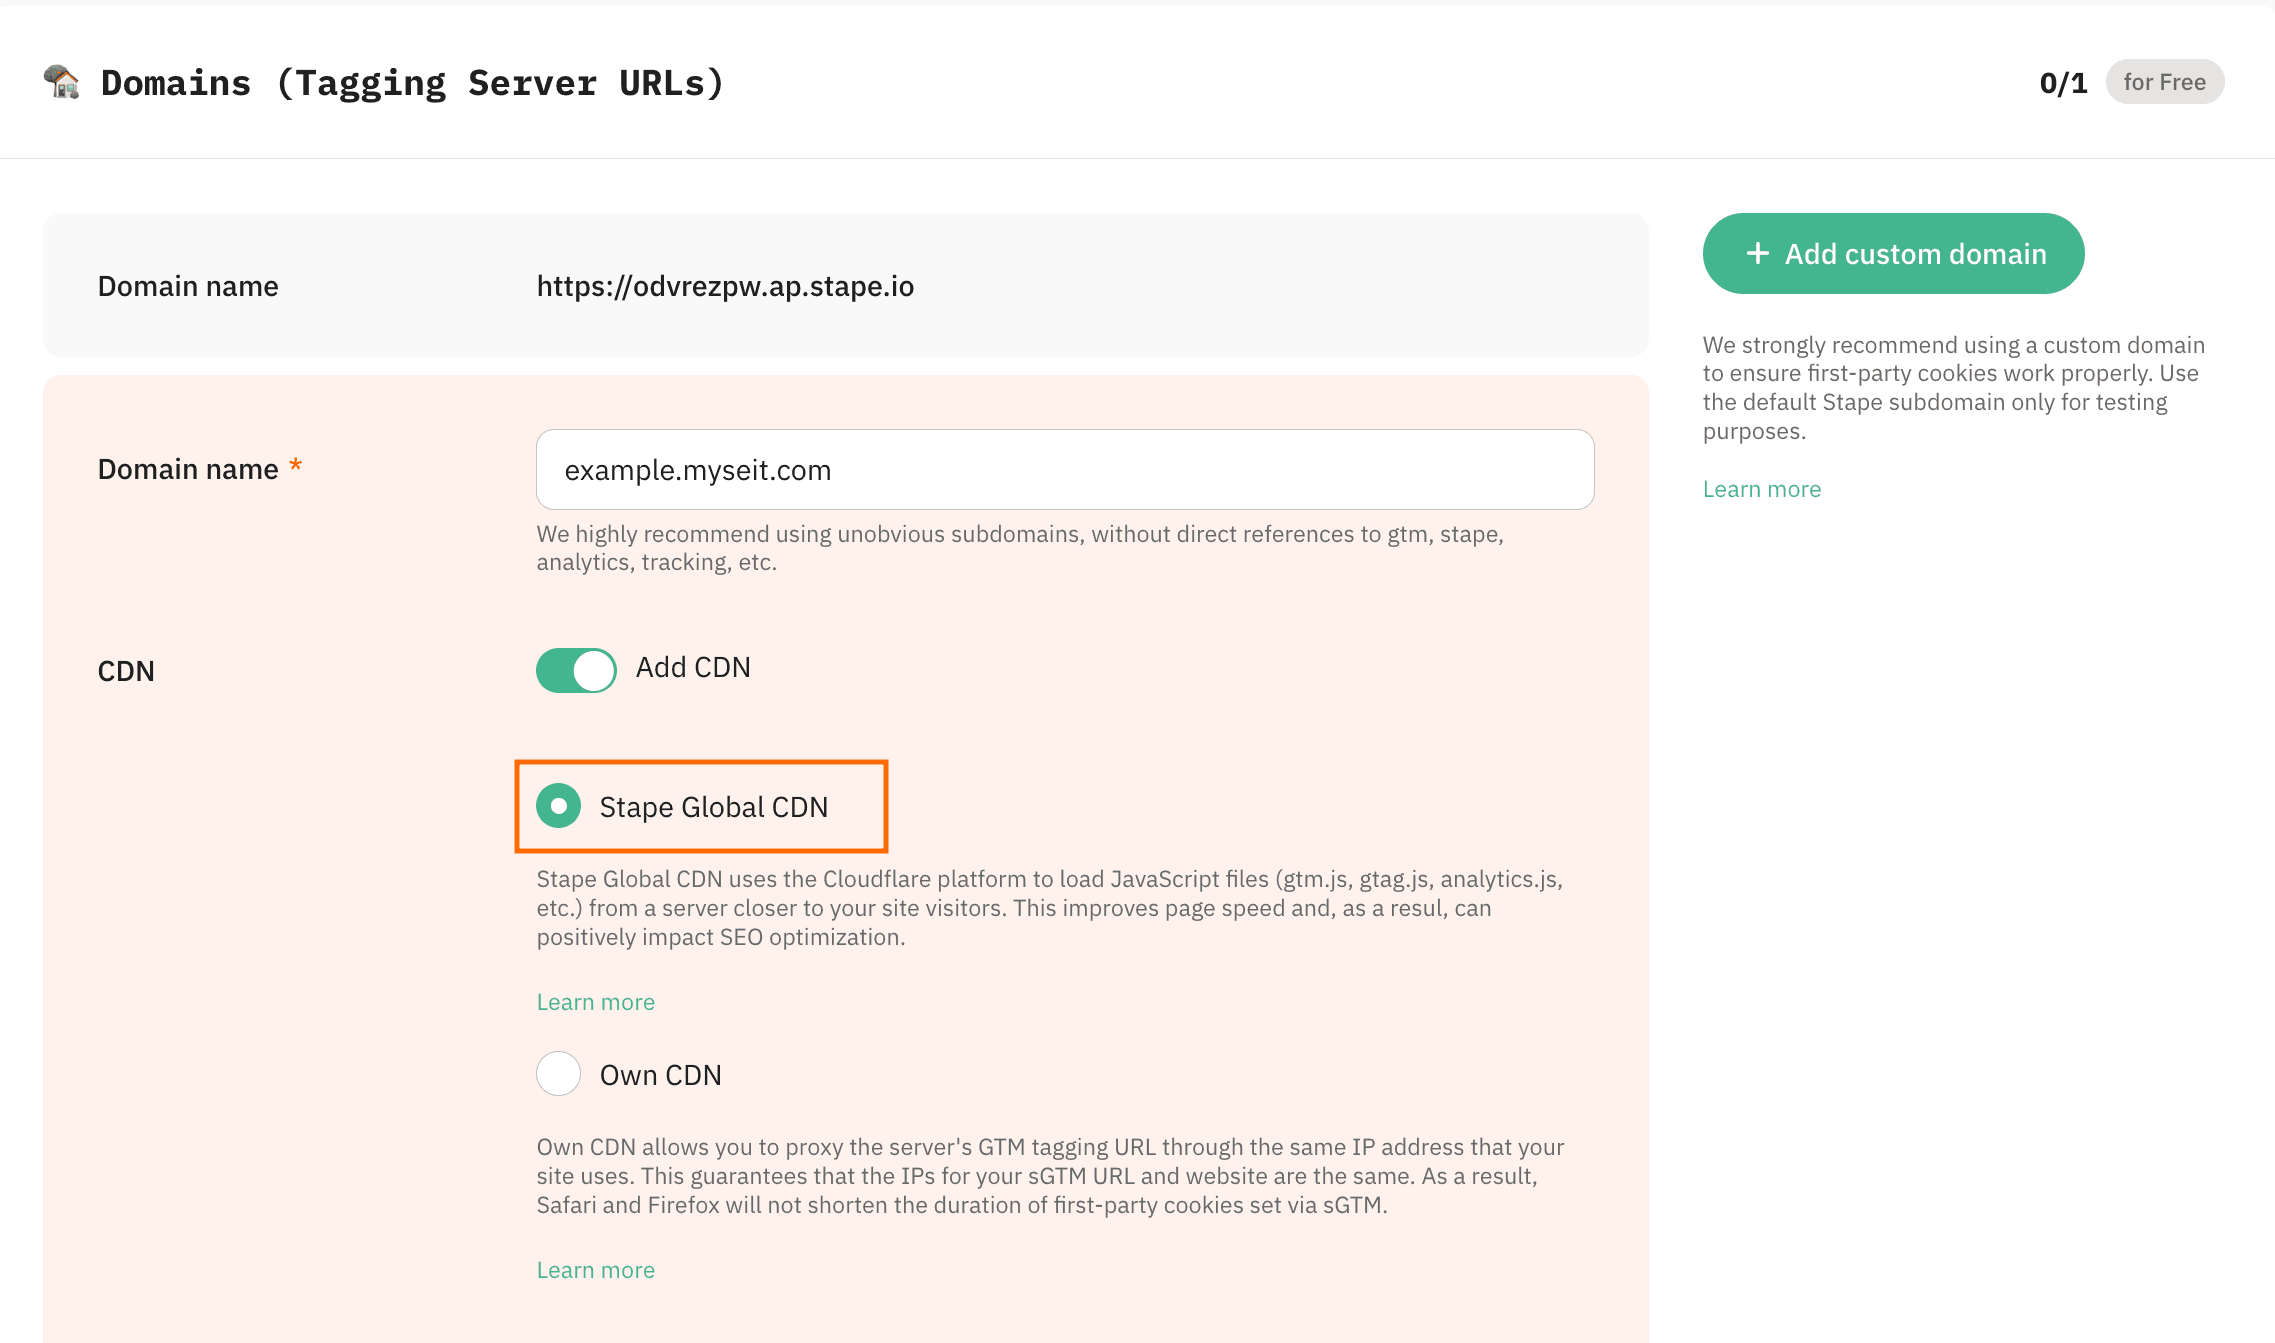Screen dimensions: 2275x1343
Task: Click the Domain name label in grey row
Action: [x=188, y=286]
